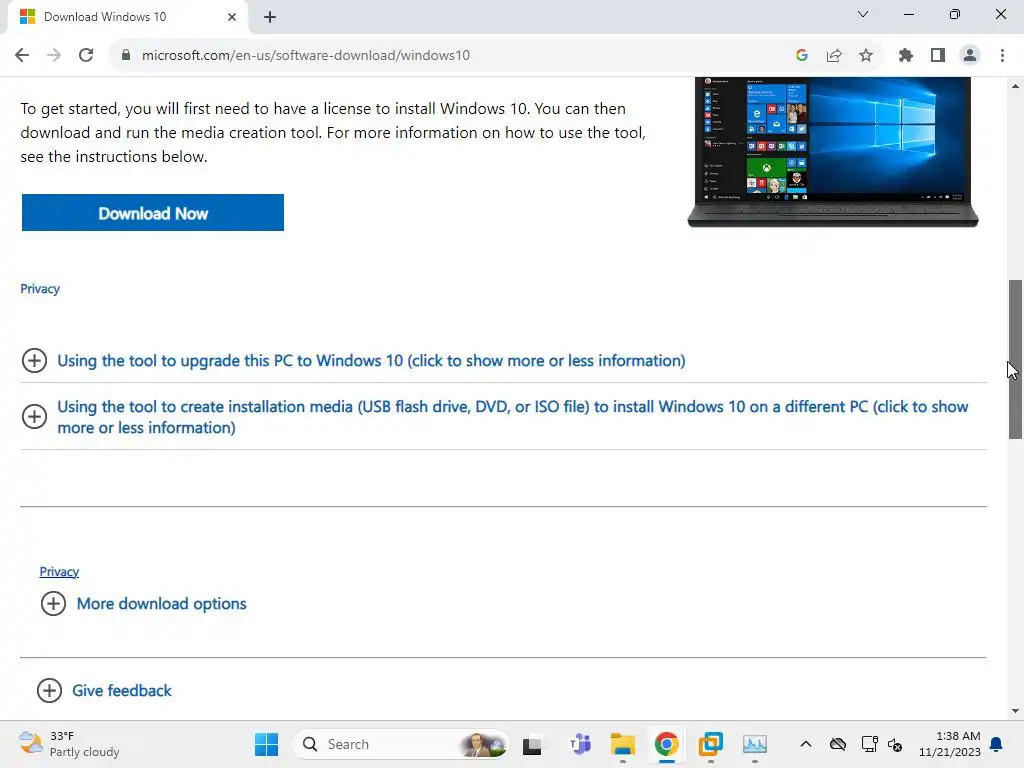Go back using the browser back arrow
This screenshot has width=1024, height=768.
pos(22,55)
